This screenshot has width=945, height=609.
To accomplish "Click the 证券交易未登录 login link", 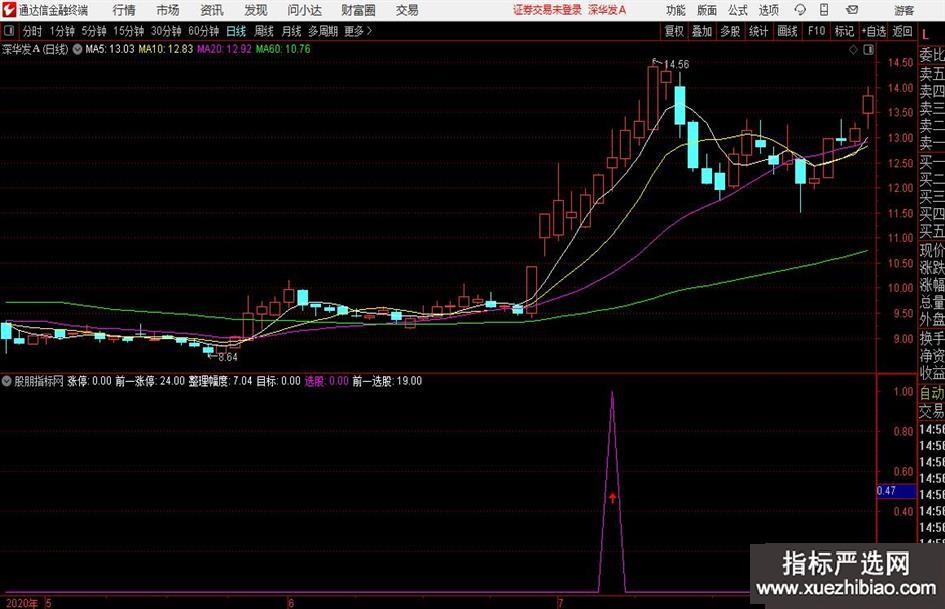I will pyautogui.click(x=547, y=10).
